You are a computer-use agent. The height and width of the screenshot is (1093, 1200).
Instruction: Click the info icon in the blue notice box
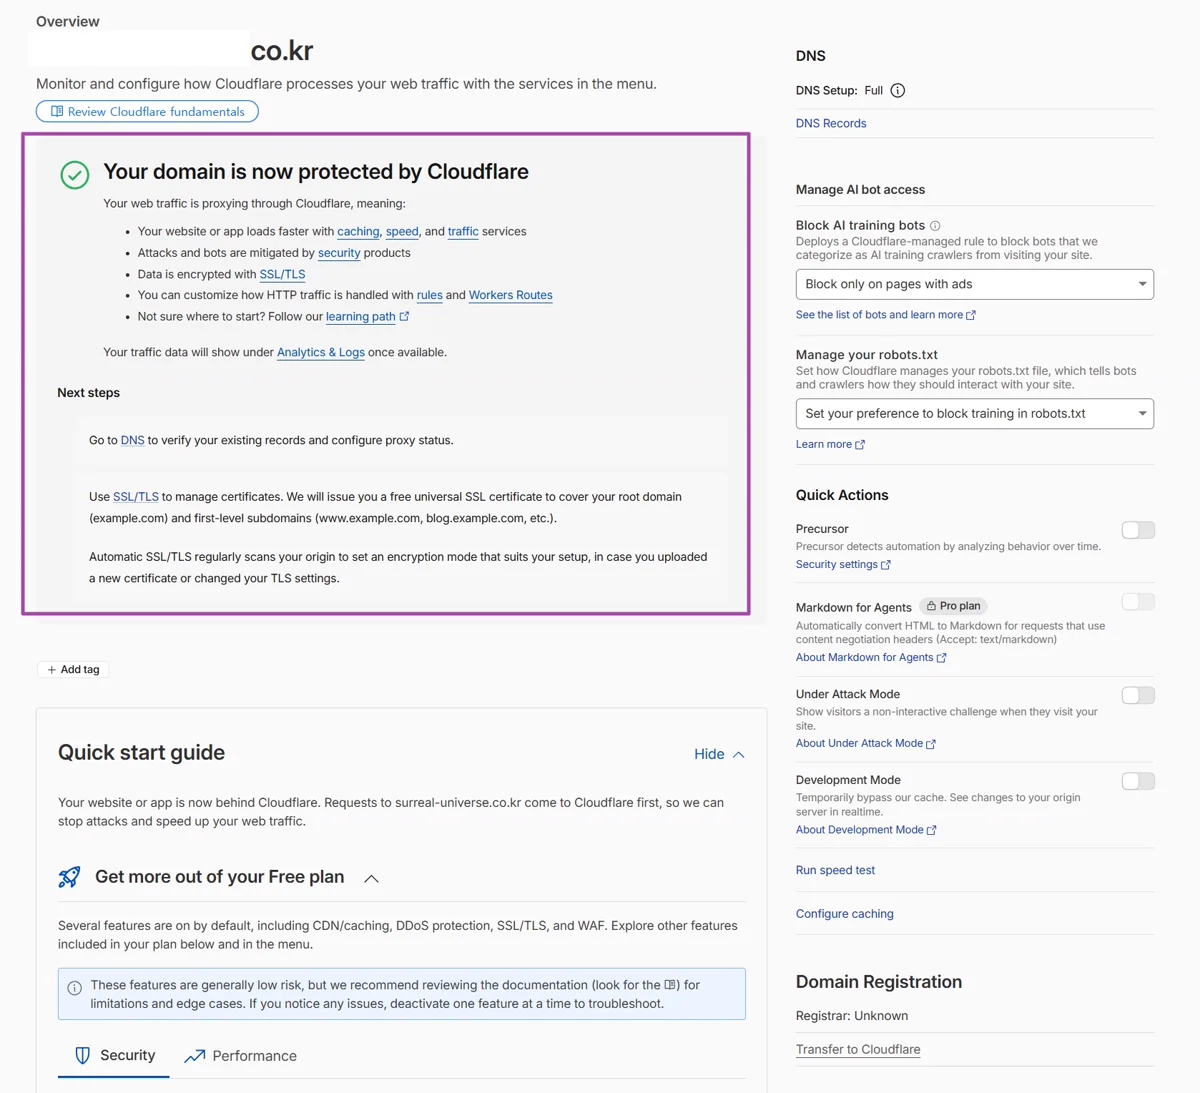[75, 988]
